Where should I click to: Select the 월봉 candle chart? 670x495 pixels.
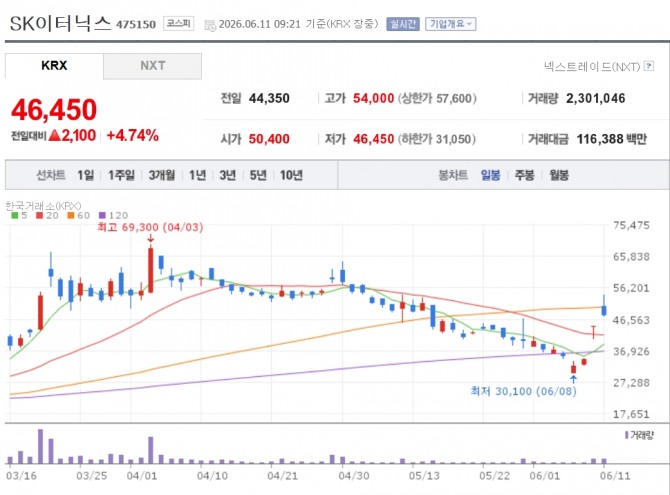(x=559, y=175)
